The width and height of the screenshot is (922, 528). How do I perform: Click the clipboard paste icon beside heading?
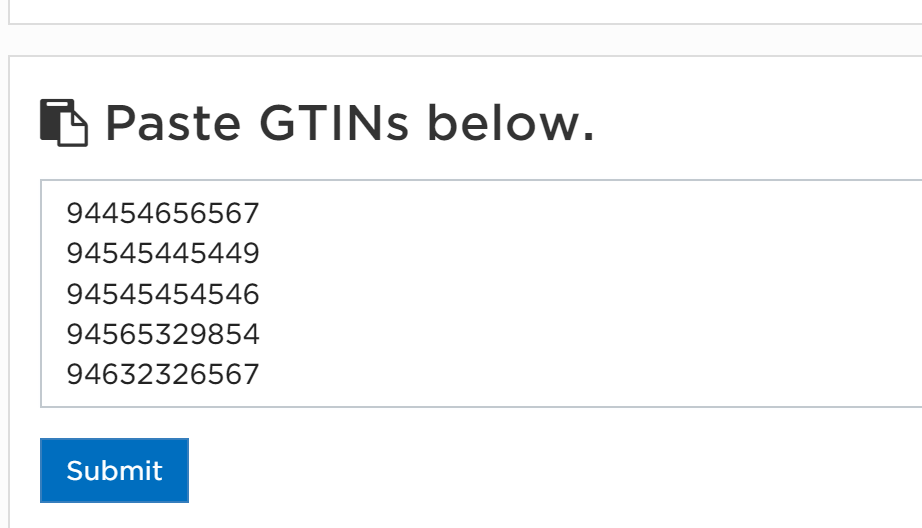click(64, 122)
